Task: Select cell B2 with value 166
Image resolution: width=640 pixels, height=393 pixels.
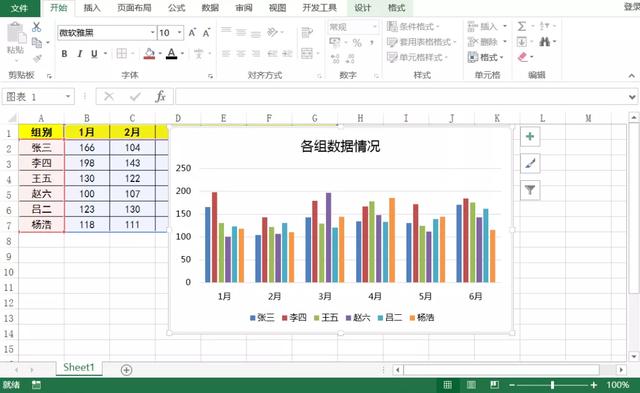Action: 87,147
